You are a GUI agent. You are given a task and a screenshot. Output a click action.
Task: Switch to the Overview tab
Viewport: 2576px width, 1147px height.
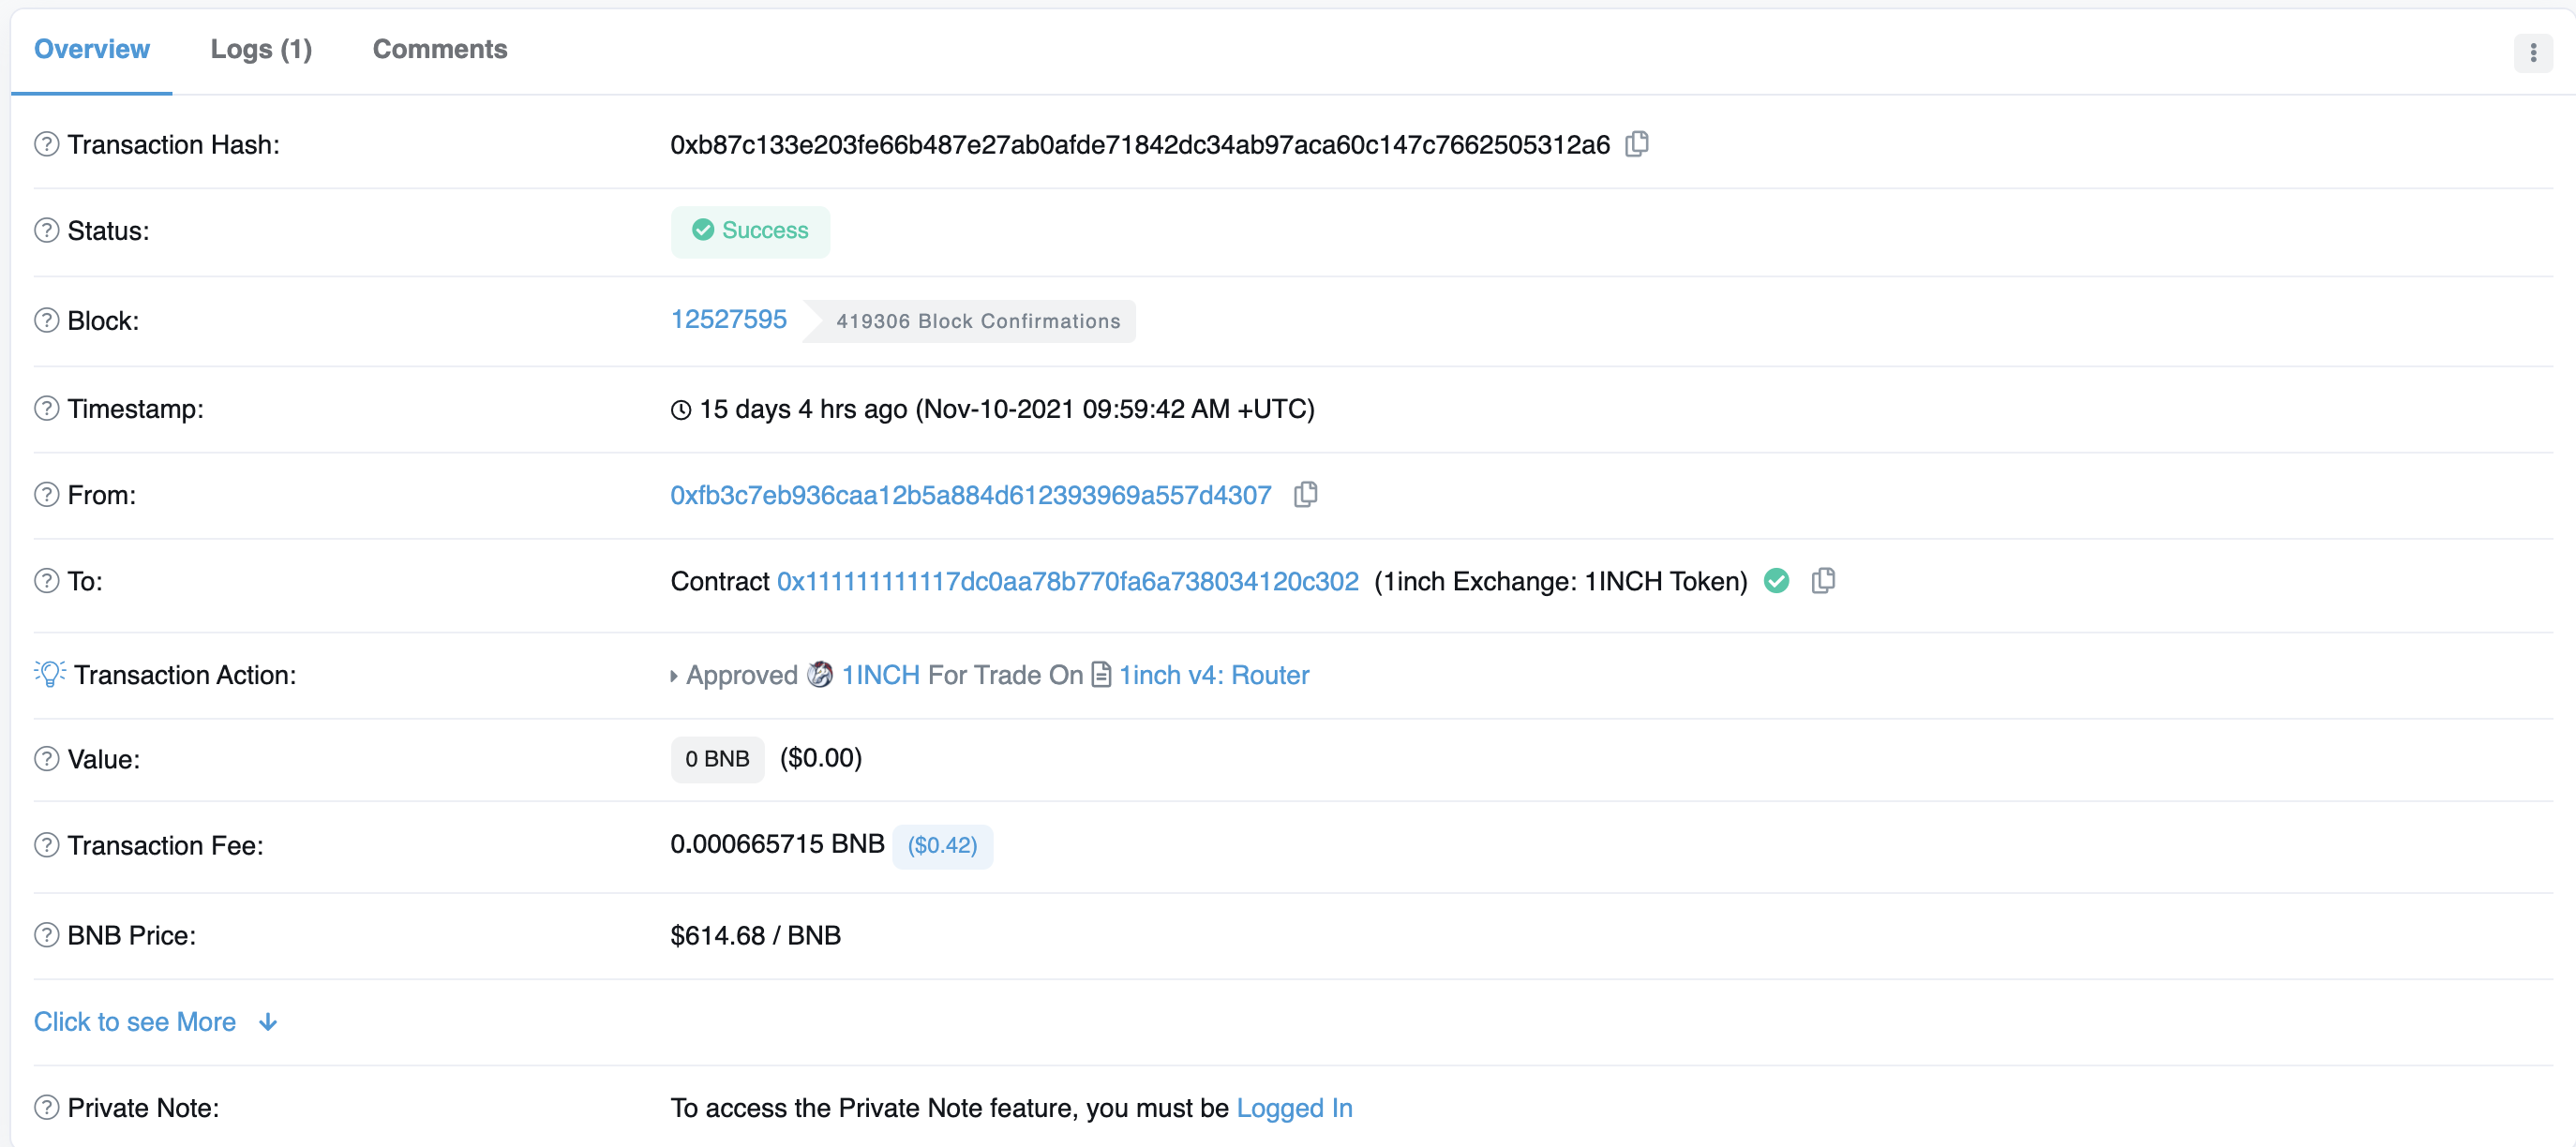[x=92, y=49]
